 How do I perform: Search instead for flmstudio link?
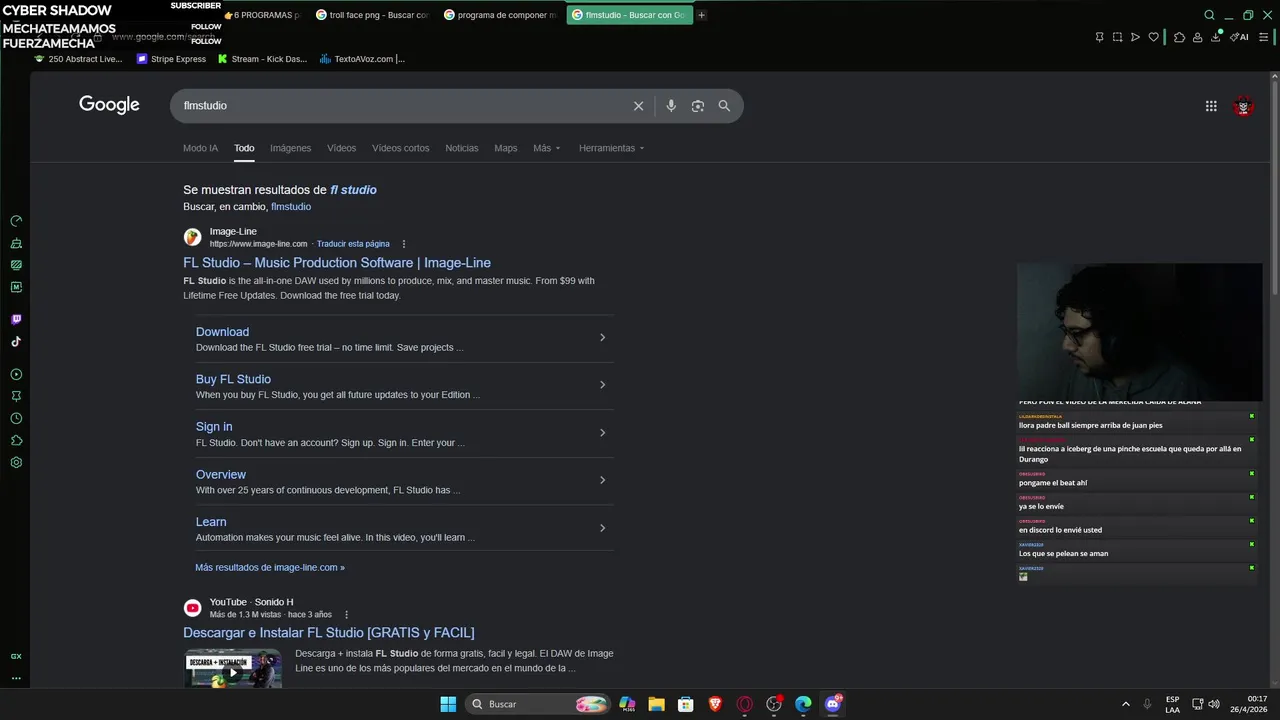pyautogui.click(x=291, y=207)
